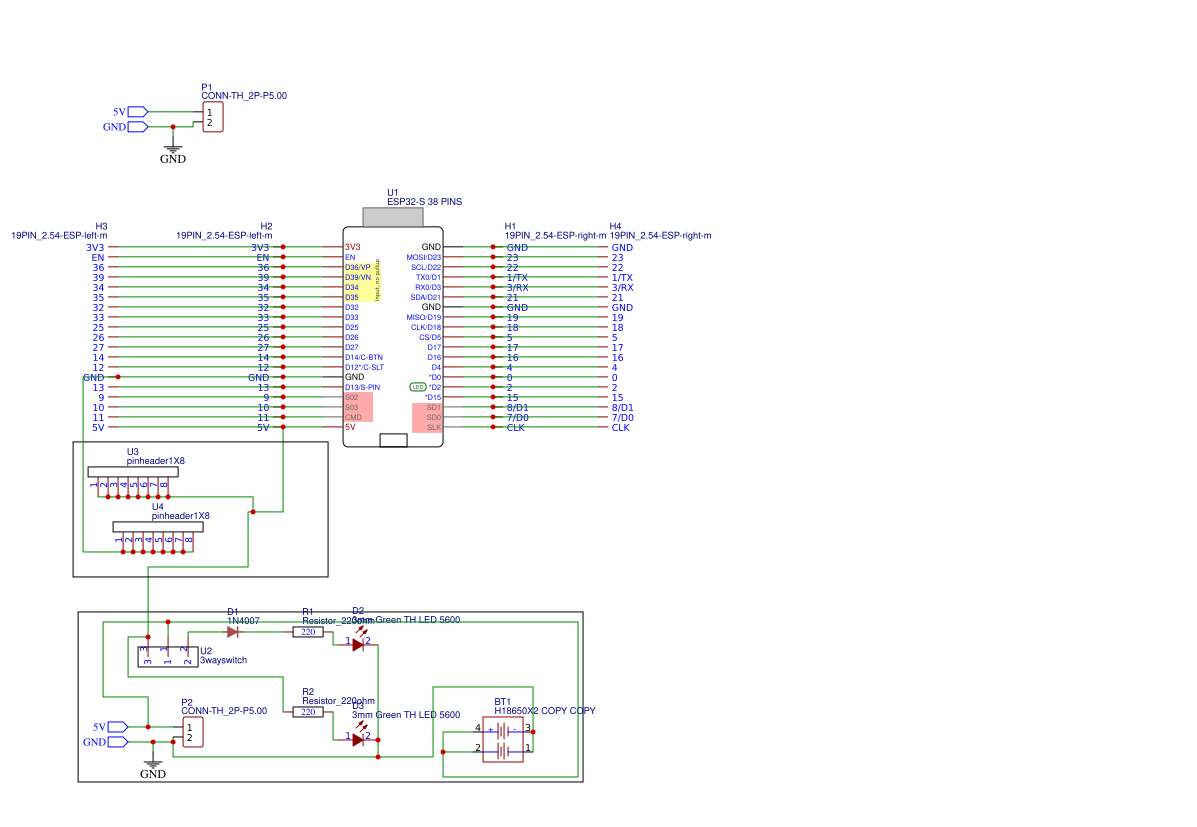Select the CLK/D18 pin label on U1
Image resolution: width=1197 pixels, height=827 pixels.
pos(426,328)
